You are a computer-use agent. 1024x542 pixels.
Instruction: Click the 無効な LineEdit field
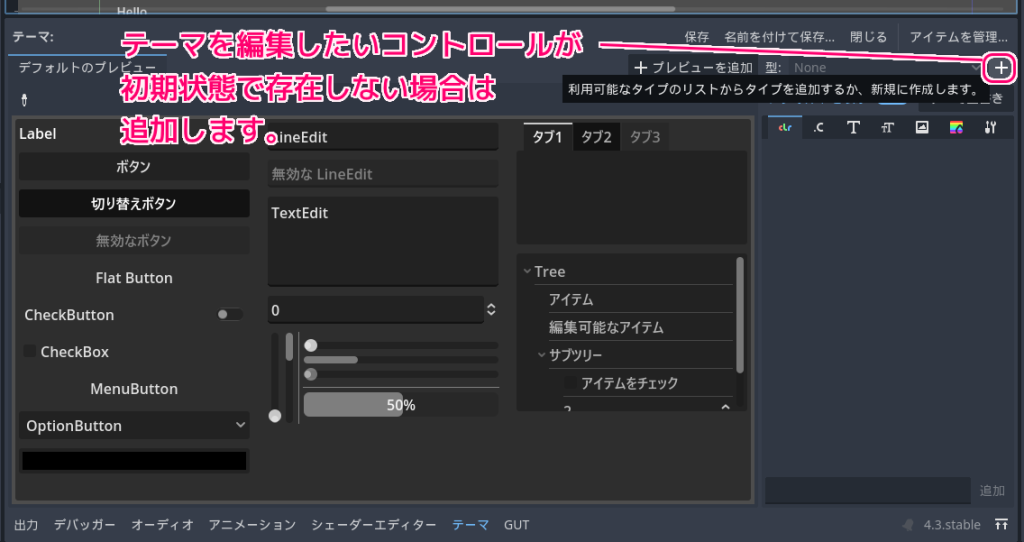383,174
